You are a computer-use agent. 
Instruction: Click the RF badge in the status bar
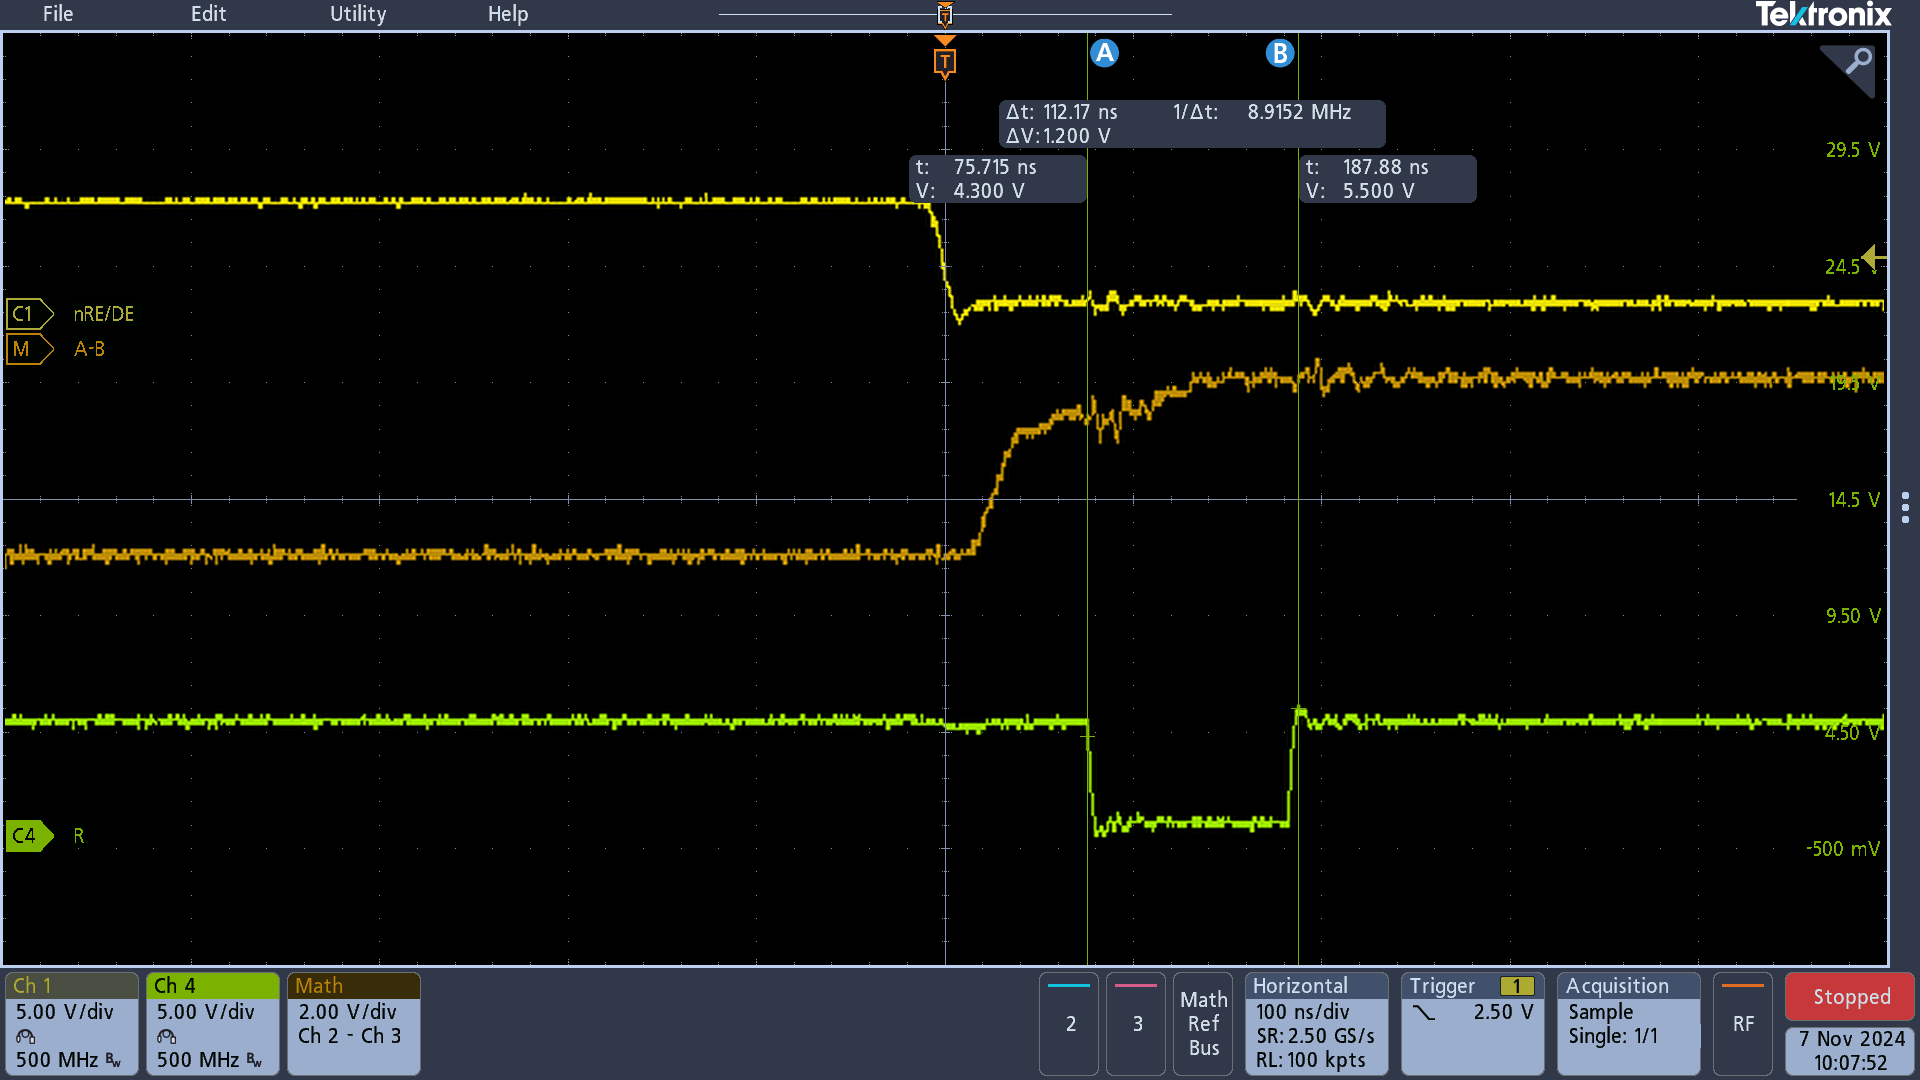[x=1742, y=1023]
